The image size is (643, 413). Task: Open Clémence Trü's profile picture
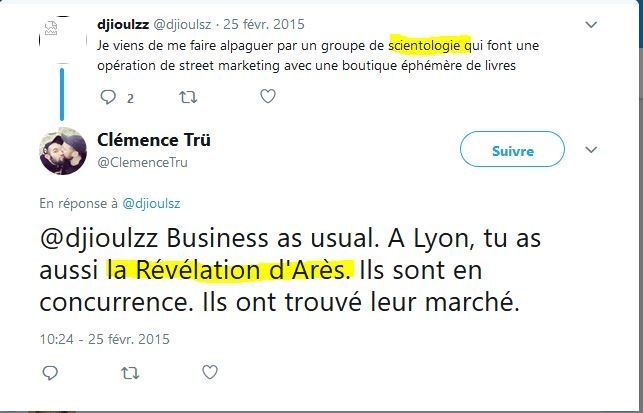point(63,151)
